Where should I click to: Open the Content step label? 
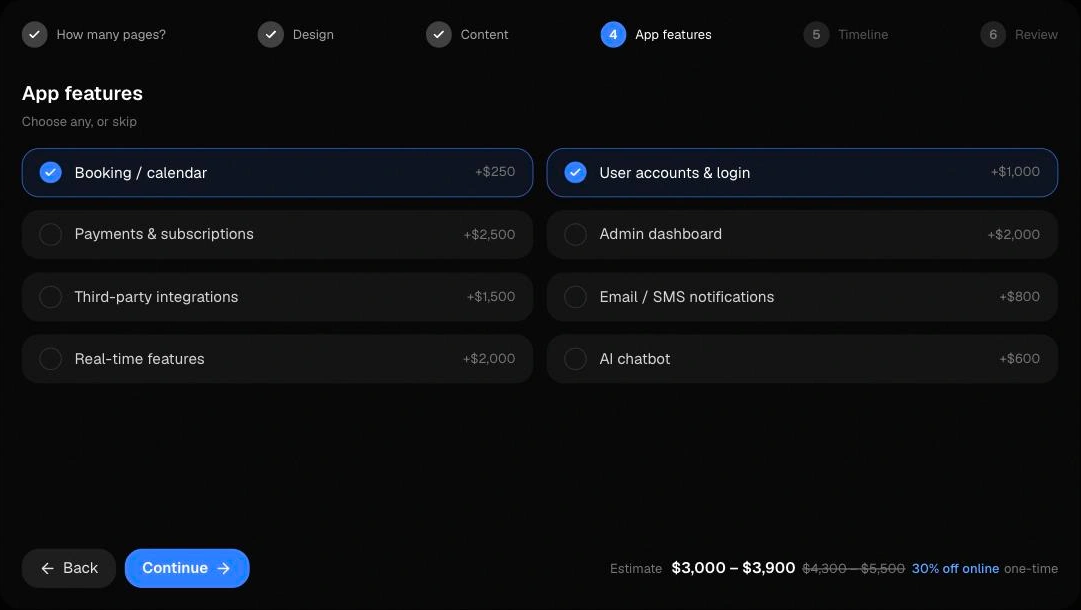484,34
